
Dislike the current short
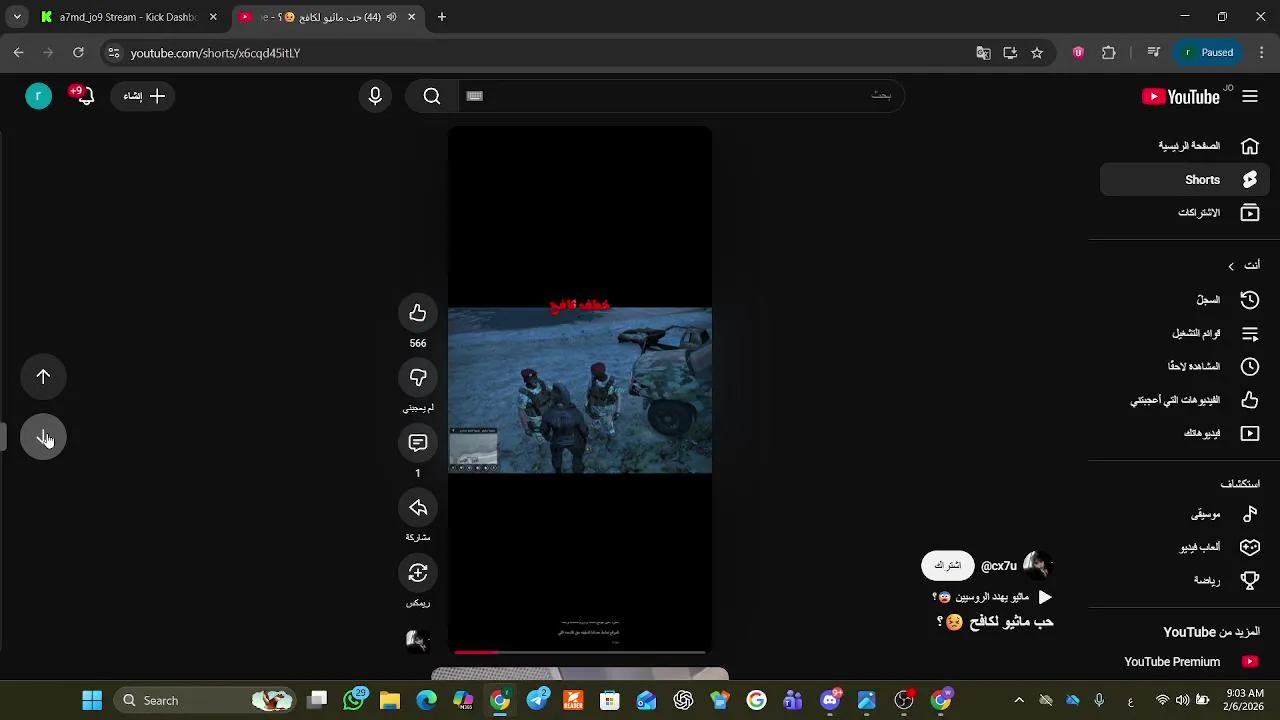(x=418, y=378)
